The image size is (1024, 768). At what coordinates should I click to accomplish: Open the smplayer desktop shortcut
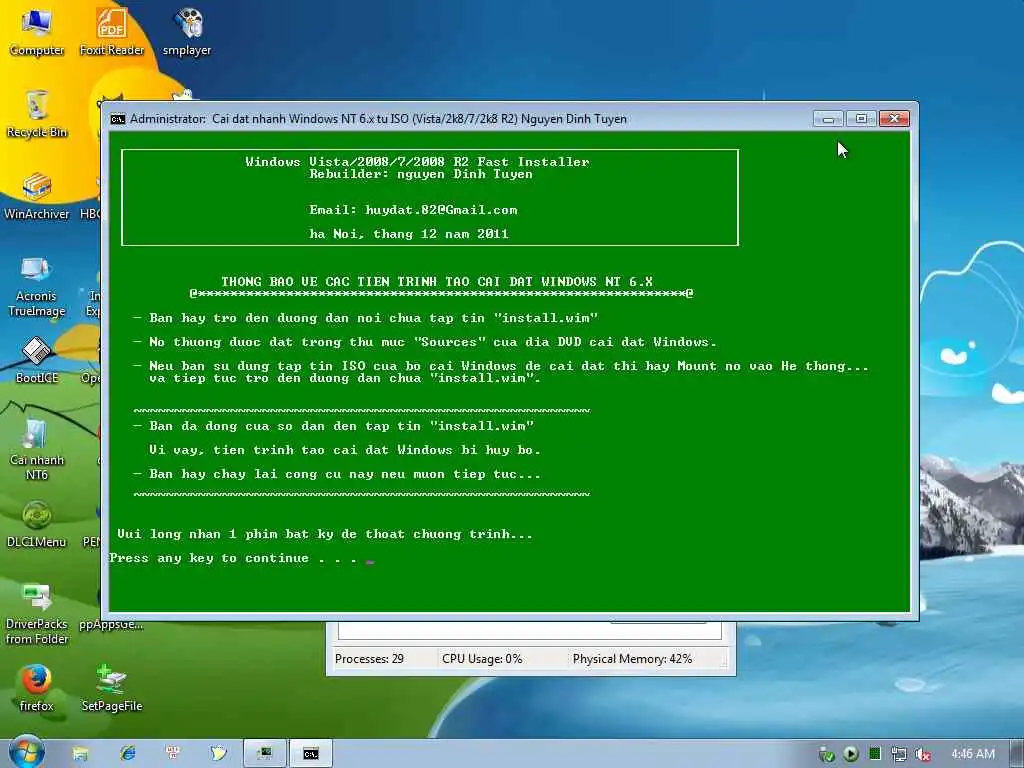click(x=187, y=31)
